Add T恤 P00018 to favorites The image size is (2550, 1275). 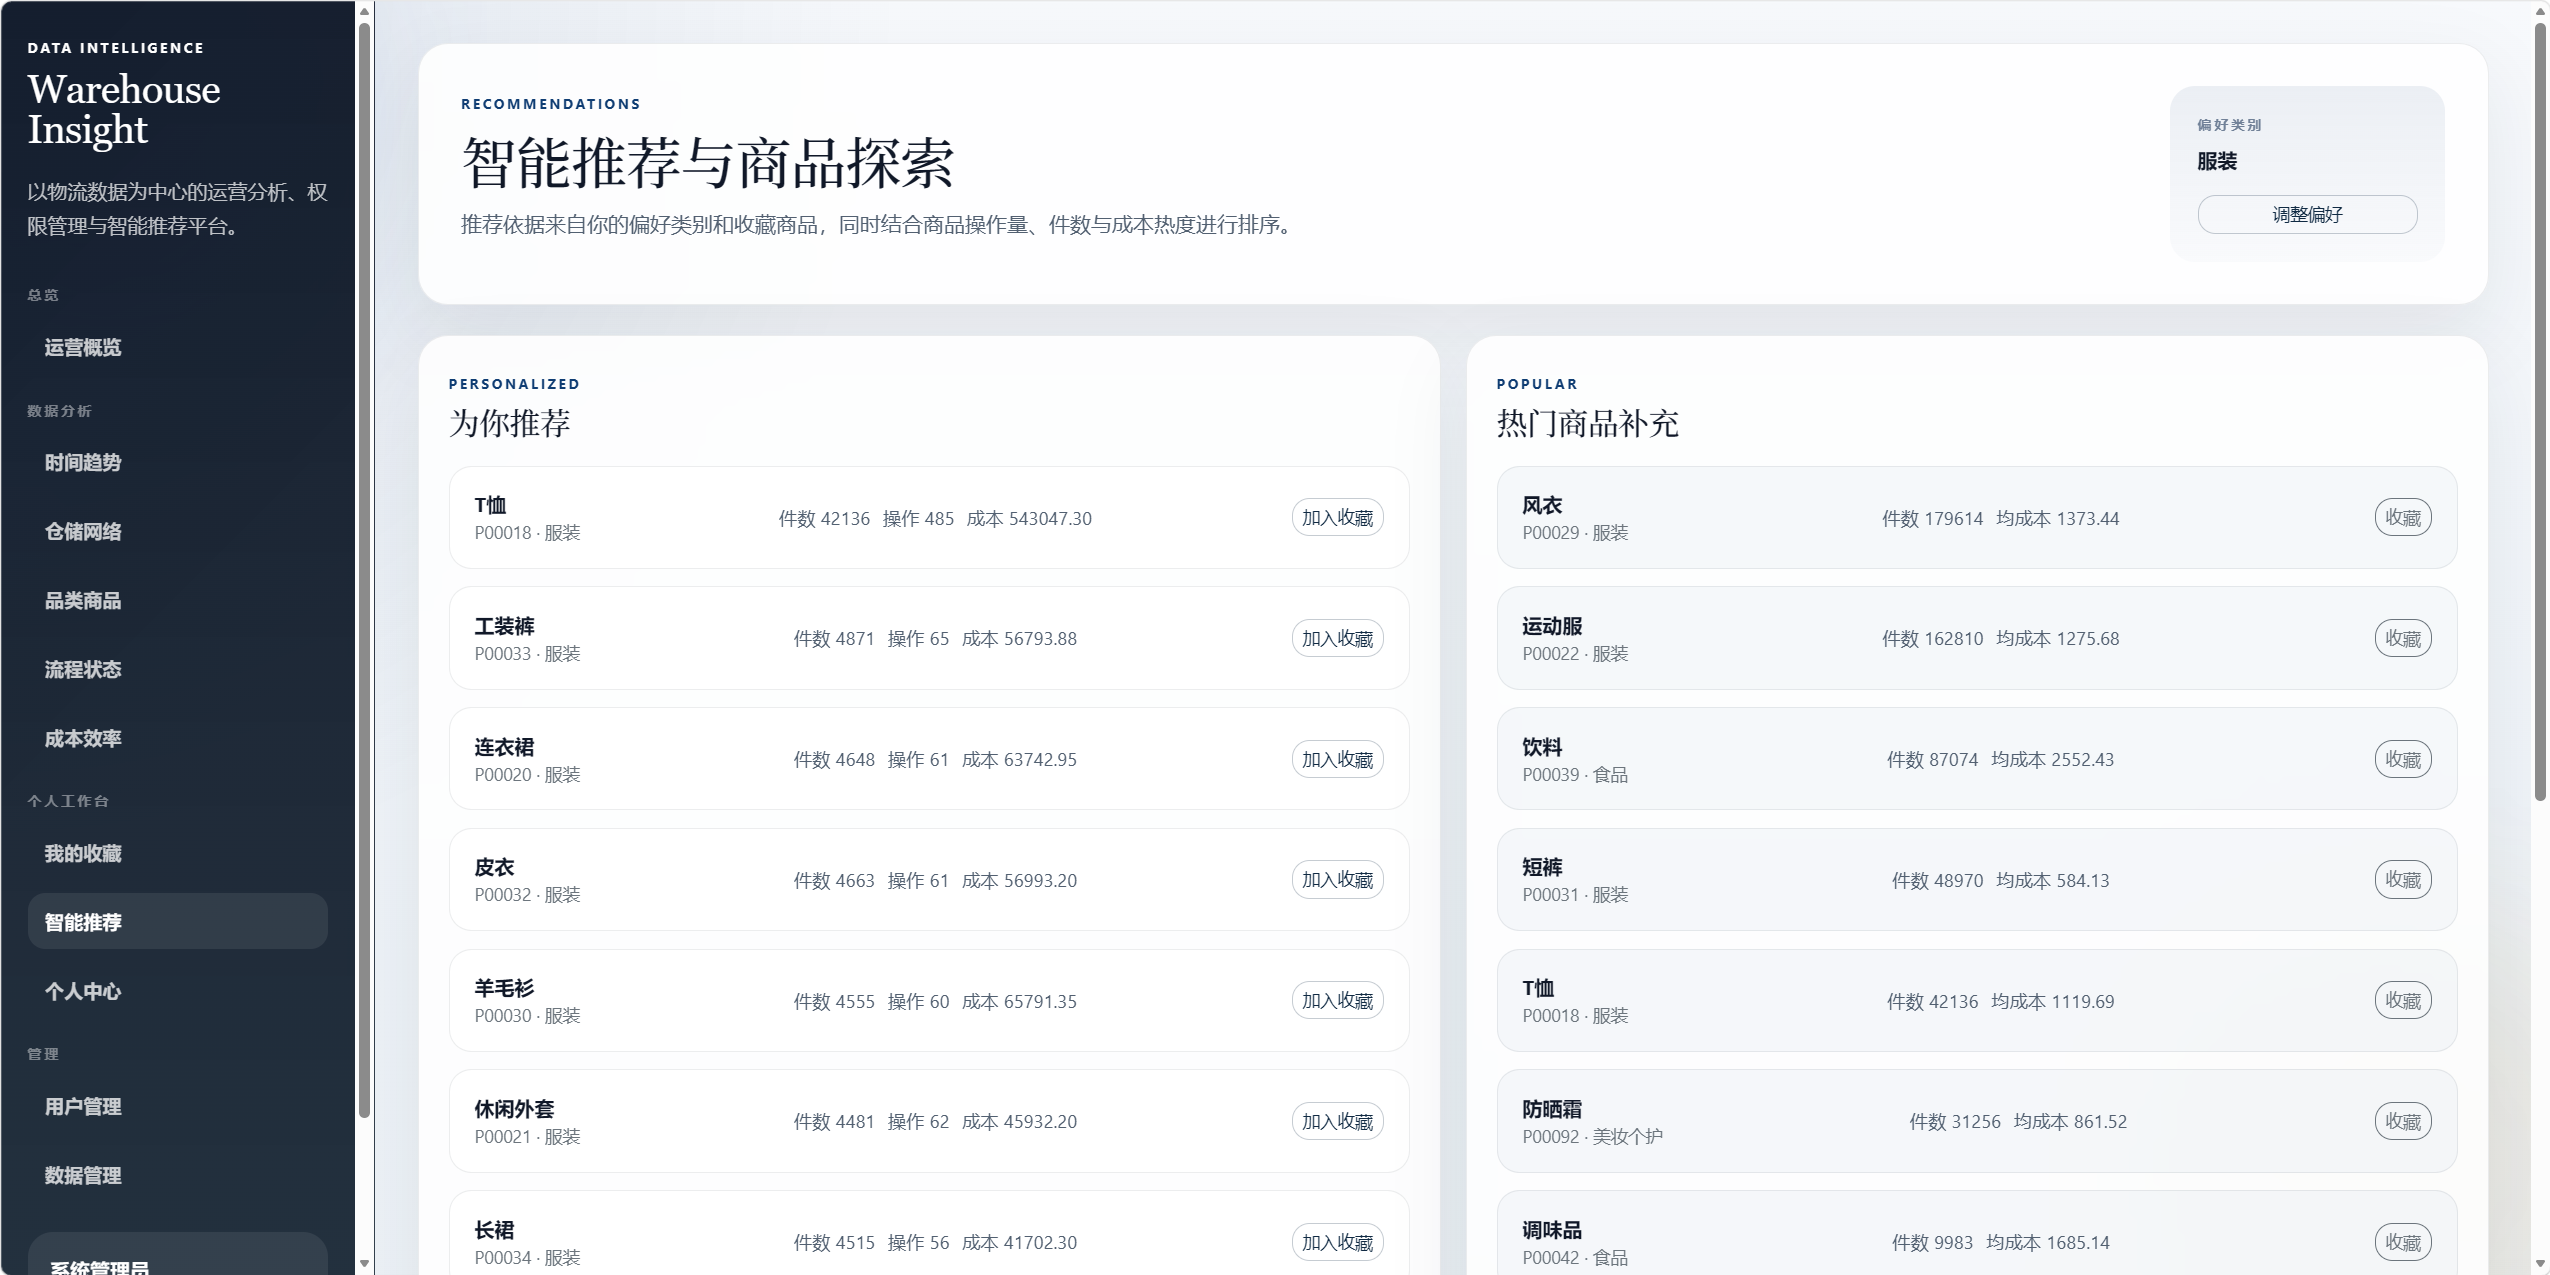click(x=1337, y=518)
